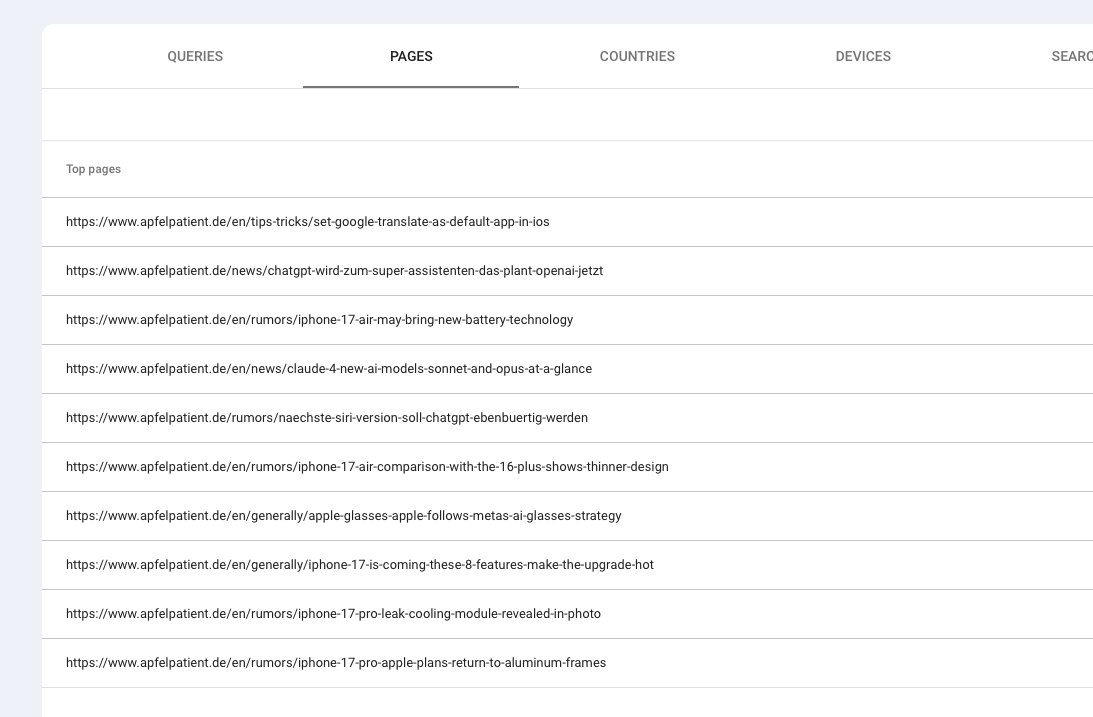The image size is (1093, 717).
Task: Select the iphone-17-pro-apple-plans-return-to-aluminum-frames row
Action: (567, 663)
